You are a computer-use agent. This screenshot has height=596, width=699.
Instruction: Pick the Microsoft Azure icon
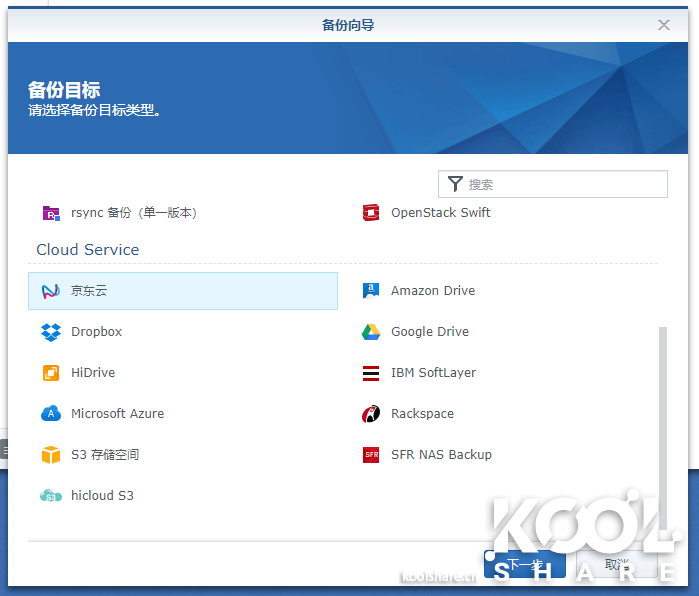[x=51, y=414]
